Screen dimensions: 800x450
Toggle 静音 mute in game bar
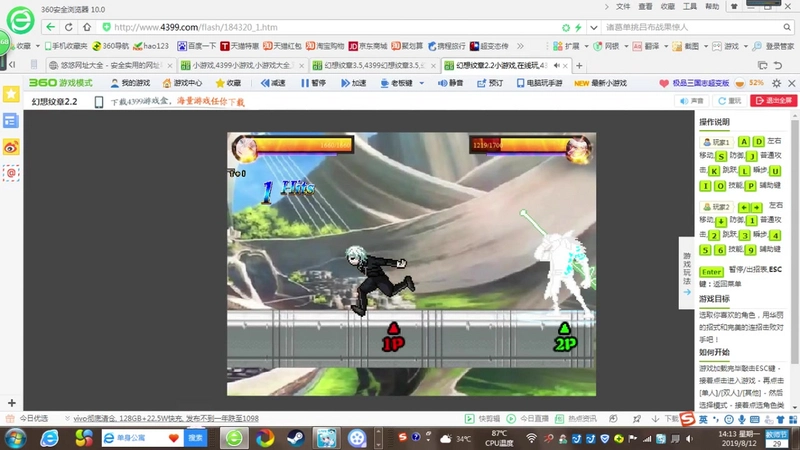pos(451,83)
